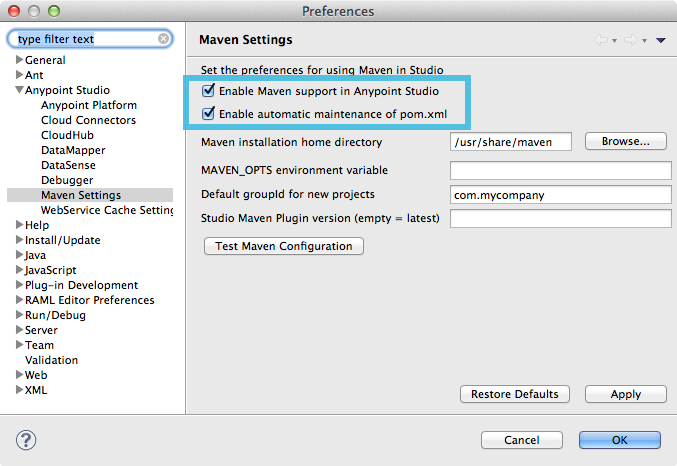Click the Install/Update tree label
Screen dimensions: 677x466
pos(63,240)
